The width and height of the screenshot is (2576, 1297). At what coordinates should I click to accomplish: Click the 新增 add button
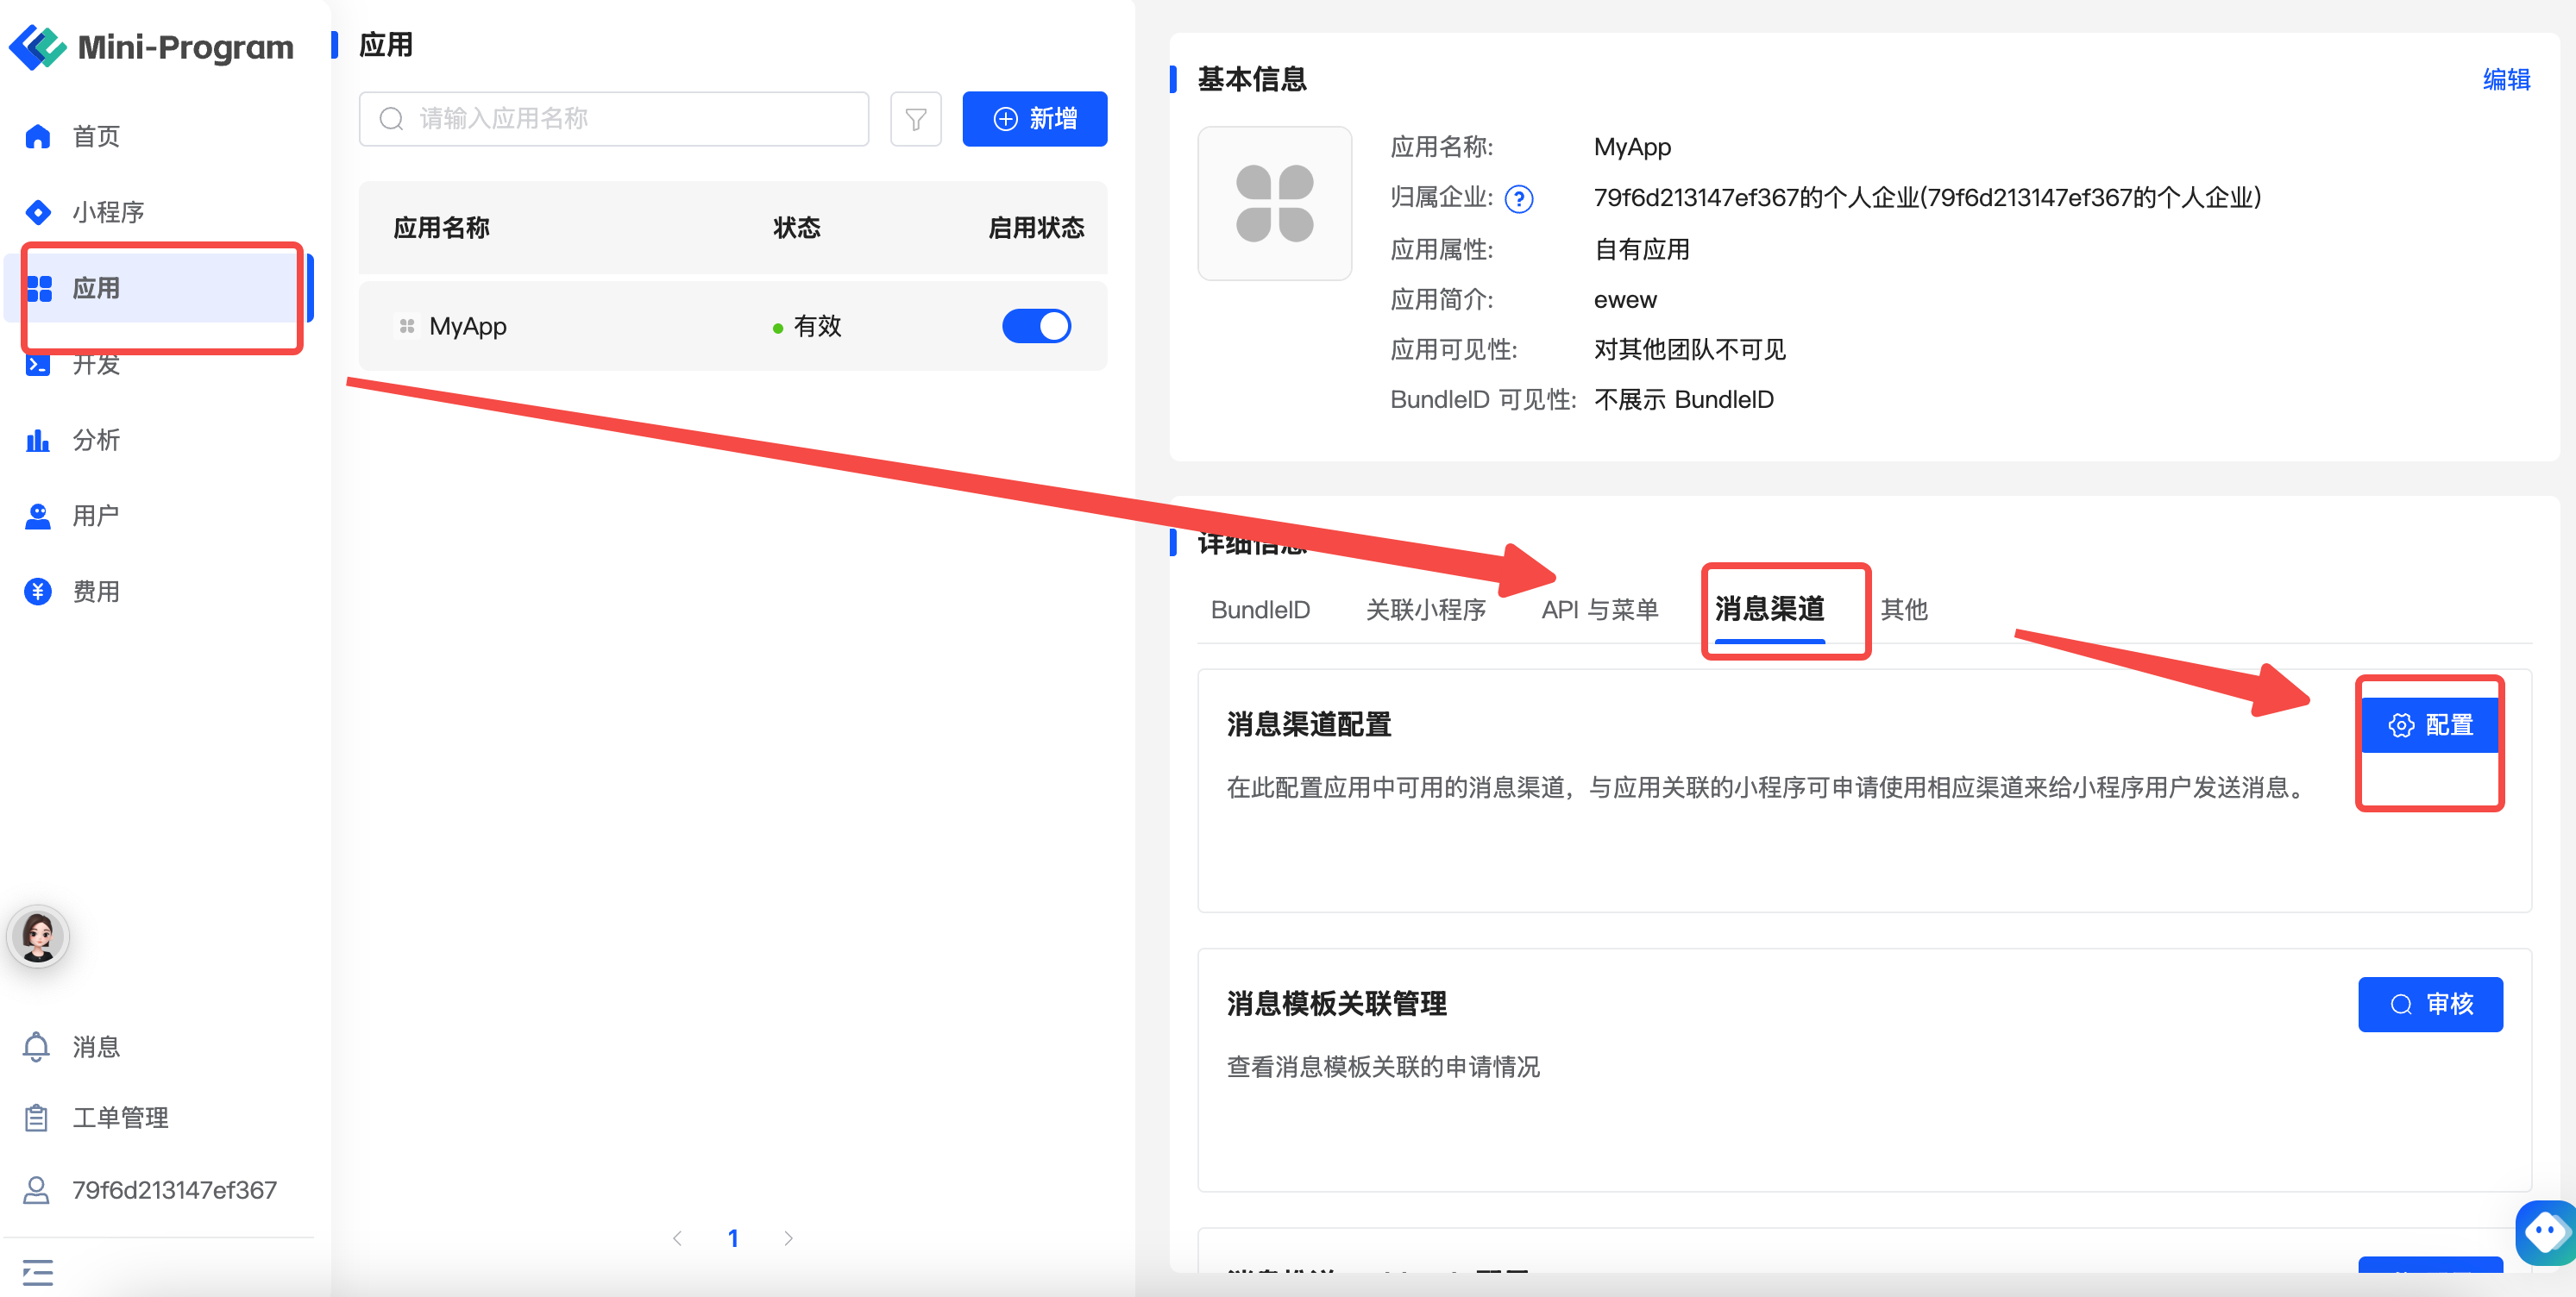(x=1034, y=119)
